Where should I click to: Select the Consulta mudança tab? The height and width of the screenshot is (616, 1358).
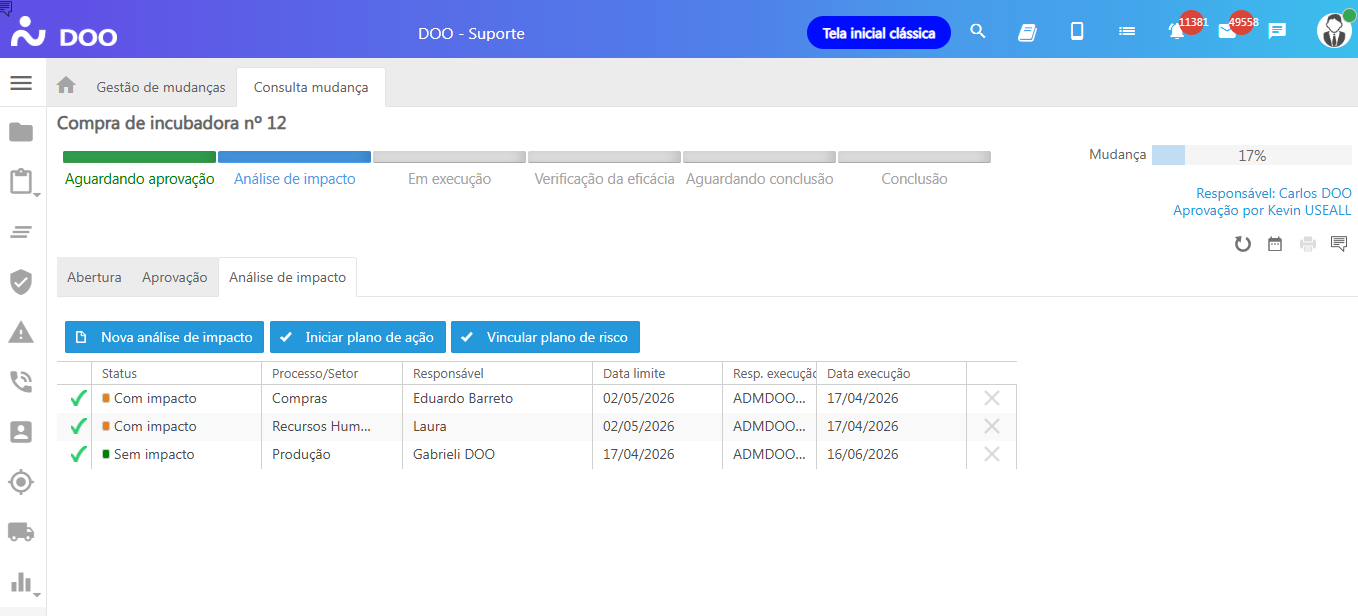(x=311, y=87)
